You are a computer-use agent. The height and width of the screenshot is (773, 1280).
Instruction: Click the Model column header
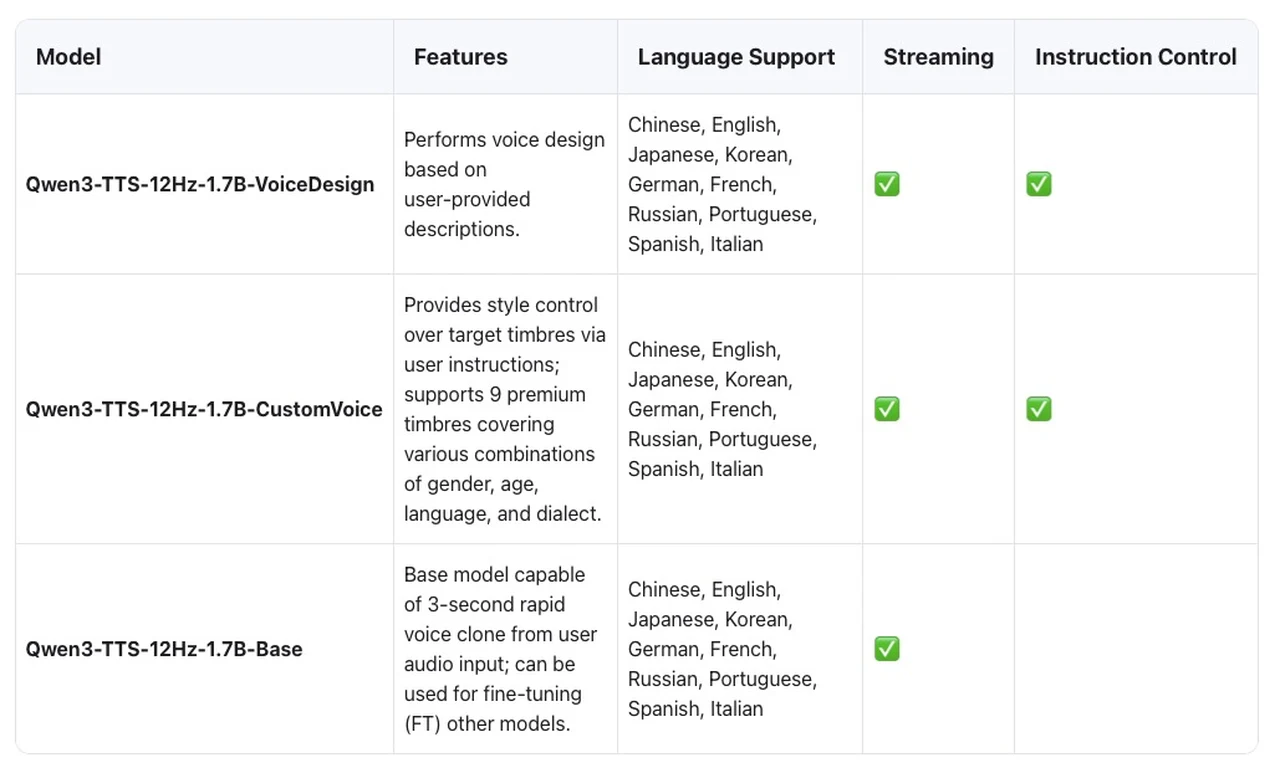(x=68, y=57)
